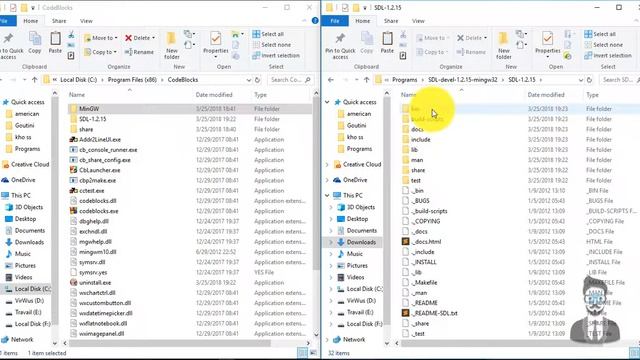Screen dimensions: 640x360
Task: Click Invert selection in CodeBlocks window
Action: [x=276, y=55]
